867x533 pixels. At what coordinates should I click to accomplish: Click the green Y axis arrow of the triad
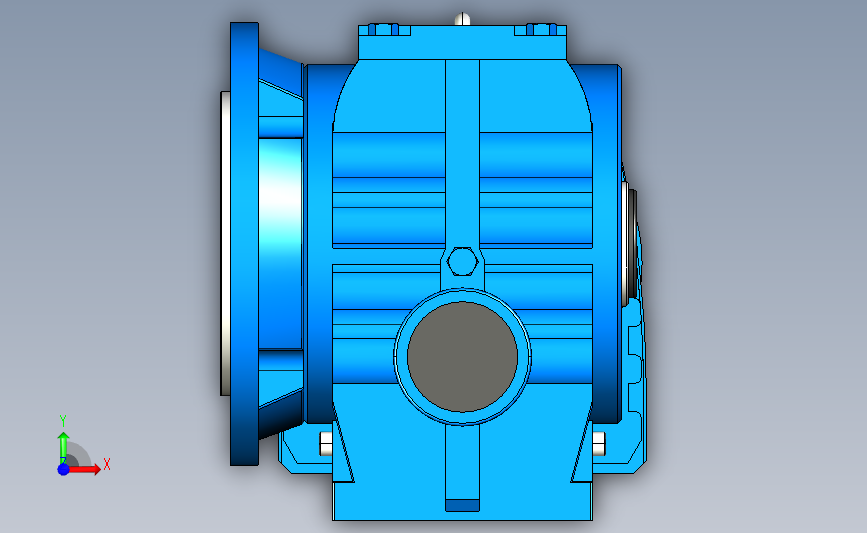[x=64, y=447]
